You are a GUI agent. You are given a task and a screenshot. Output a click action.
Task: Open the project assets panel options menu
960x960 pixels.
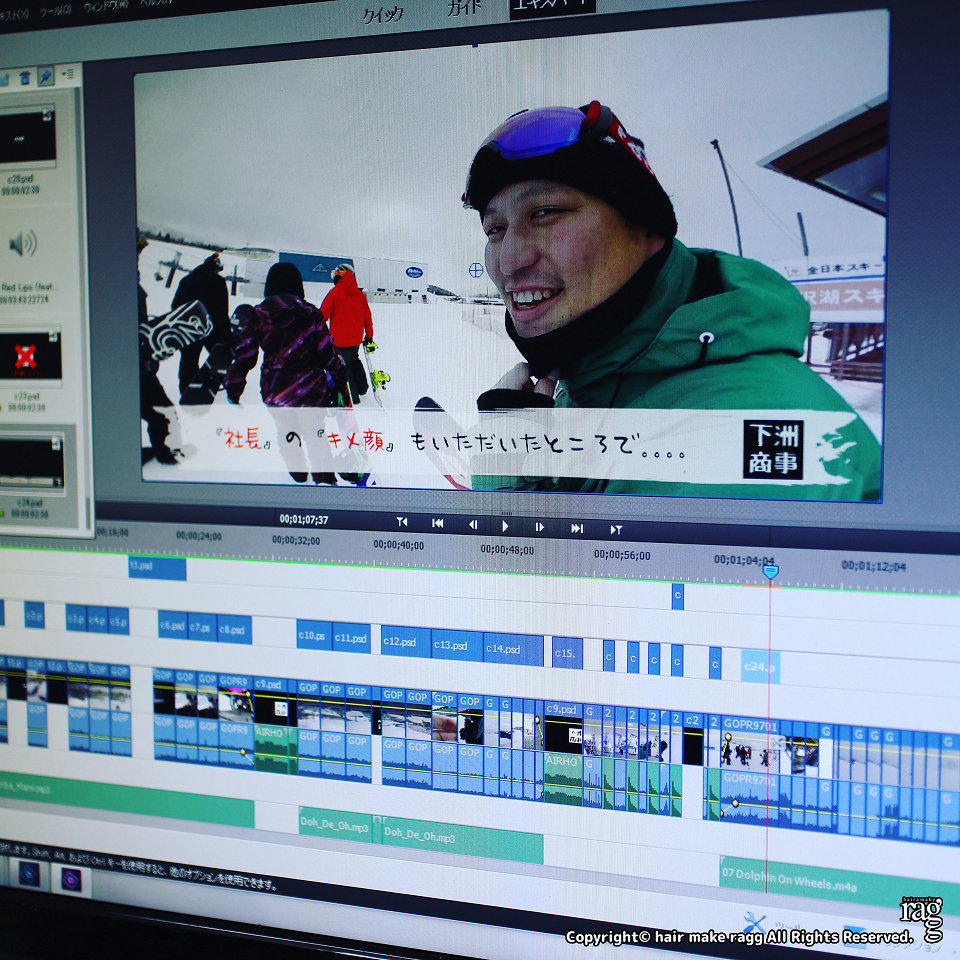68,74
